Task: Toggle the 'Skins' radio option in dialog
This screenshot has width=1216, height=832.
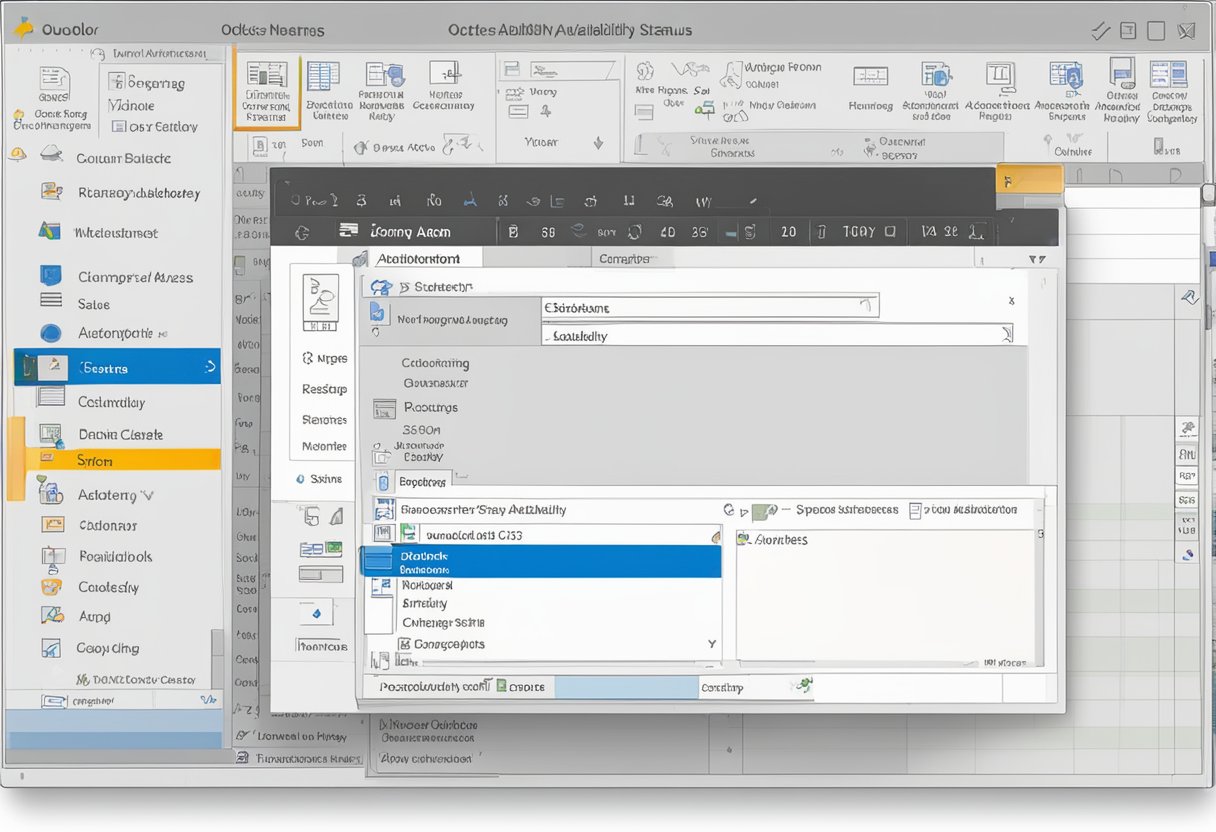Action: click(x=300, y=480)
